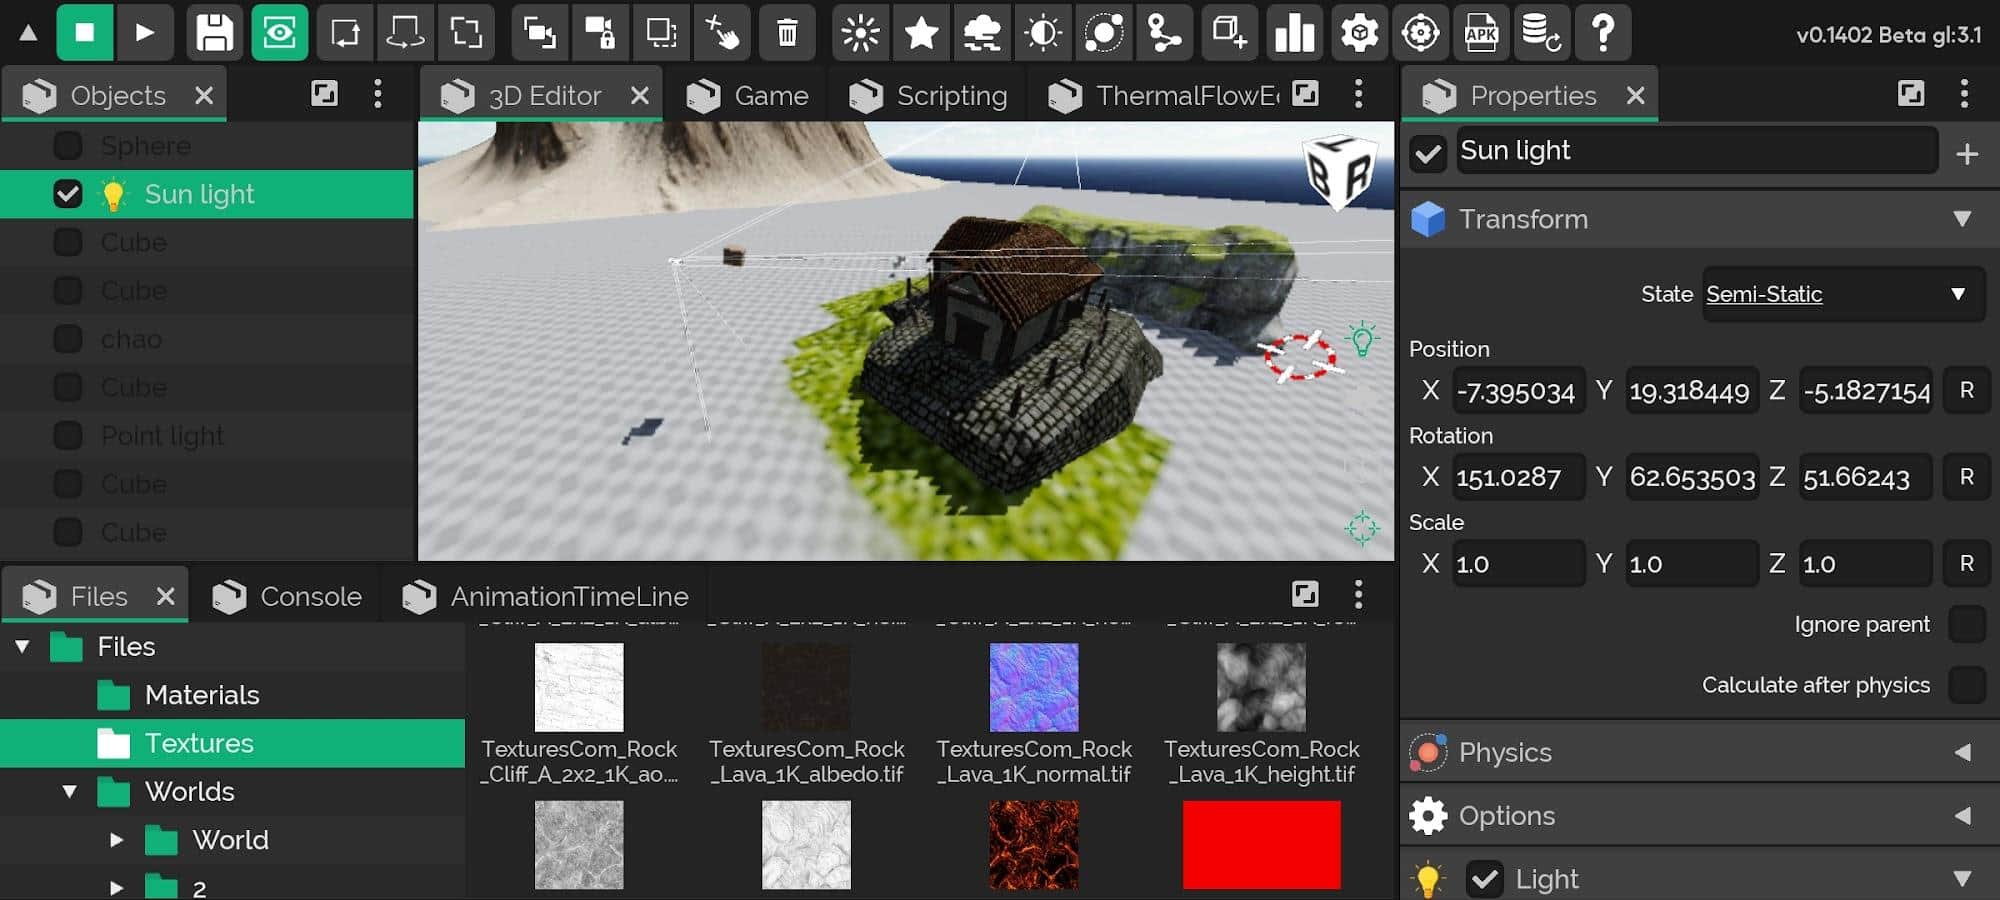
Task: Click the R reset button for Rotation
Action: coord(1966,477)
